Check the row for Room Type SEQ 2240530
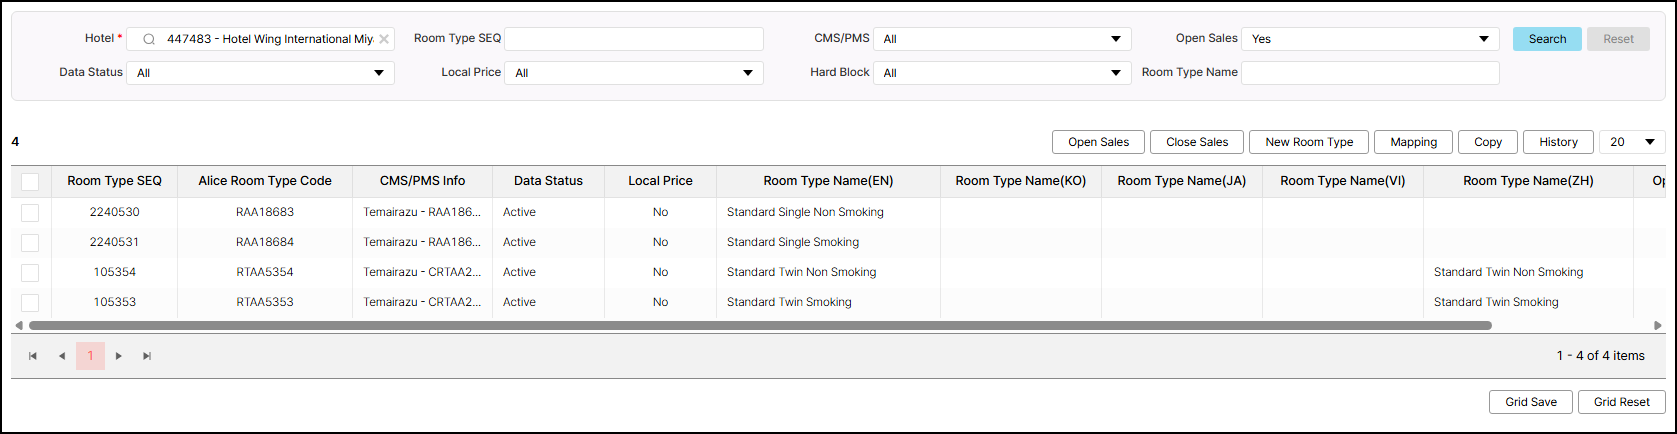1677x434 pixels. point(30,212)
